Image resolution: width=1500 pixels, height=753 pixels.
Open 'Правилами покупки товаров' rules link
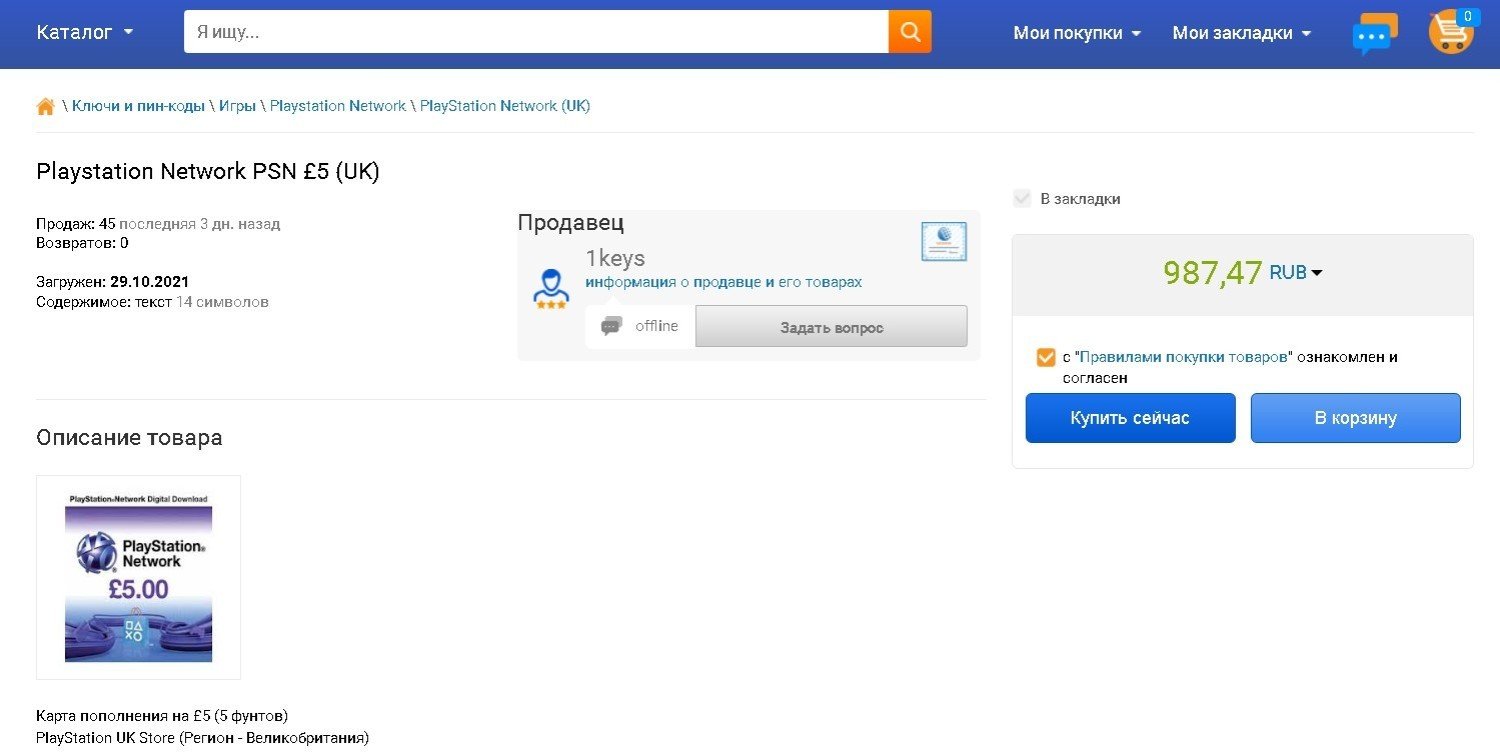point(1183,357)
